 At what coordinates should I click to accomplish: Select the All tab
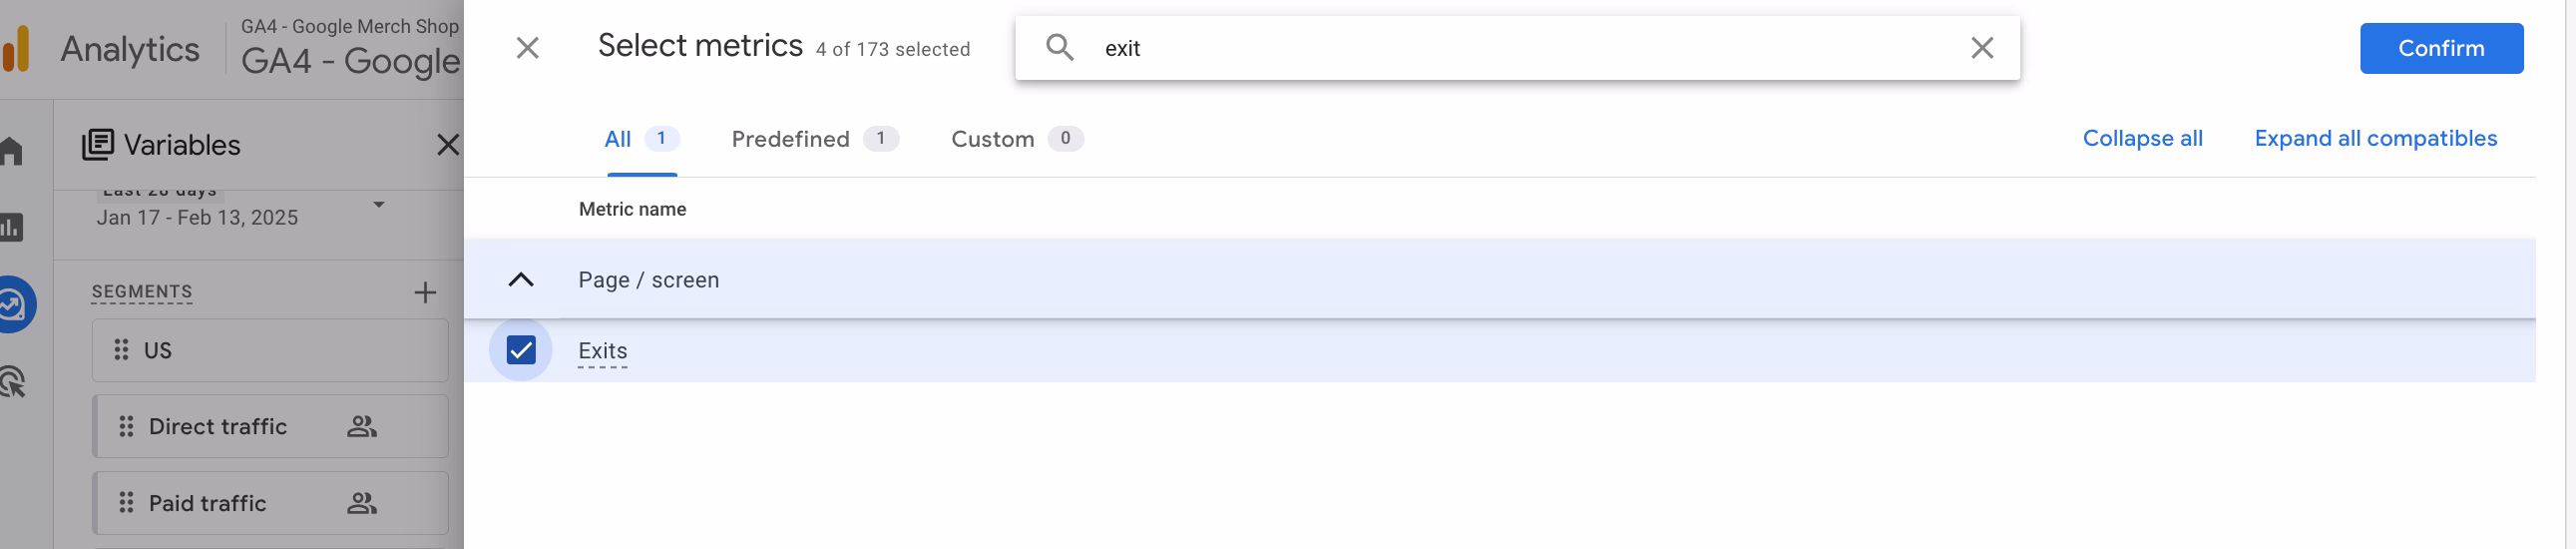[641, 139]
